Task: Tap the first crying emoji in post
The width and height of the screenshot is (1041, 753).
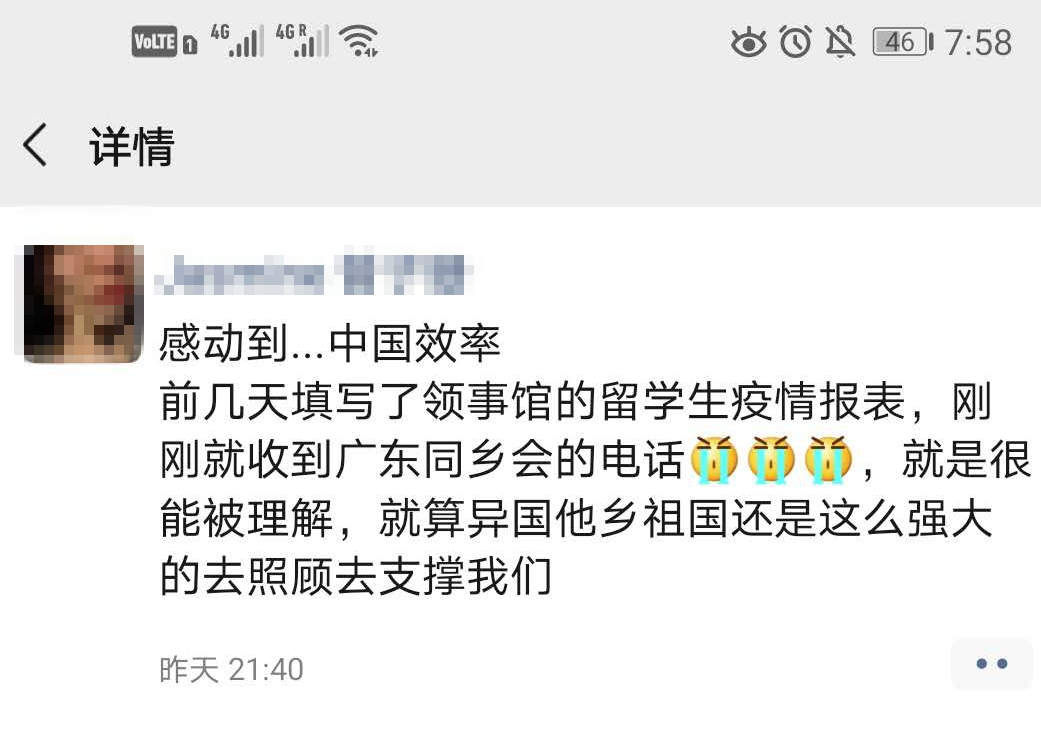Action: point(714,459)
